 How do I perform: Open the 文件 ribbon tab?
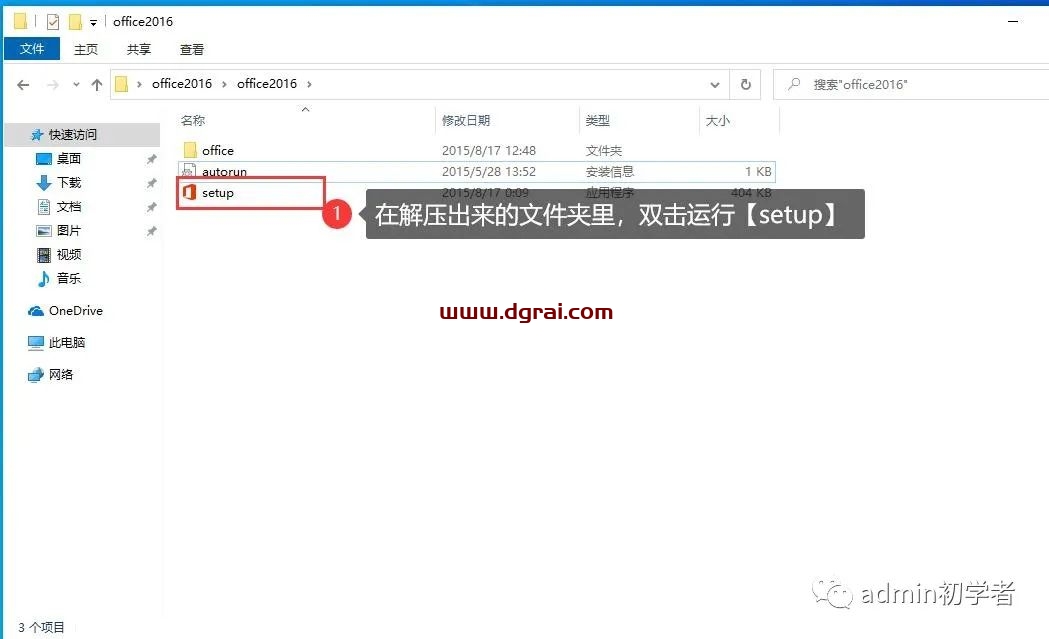[31, 49]
